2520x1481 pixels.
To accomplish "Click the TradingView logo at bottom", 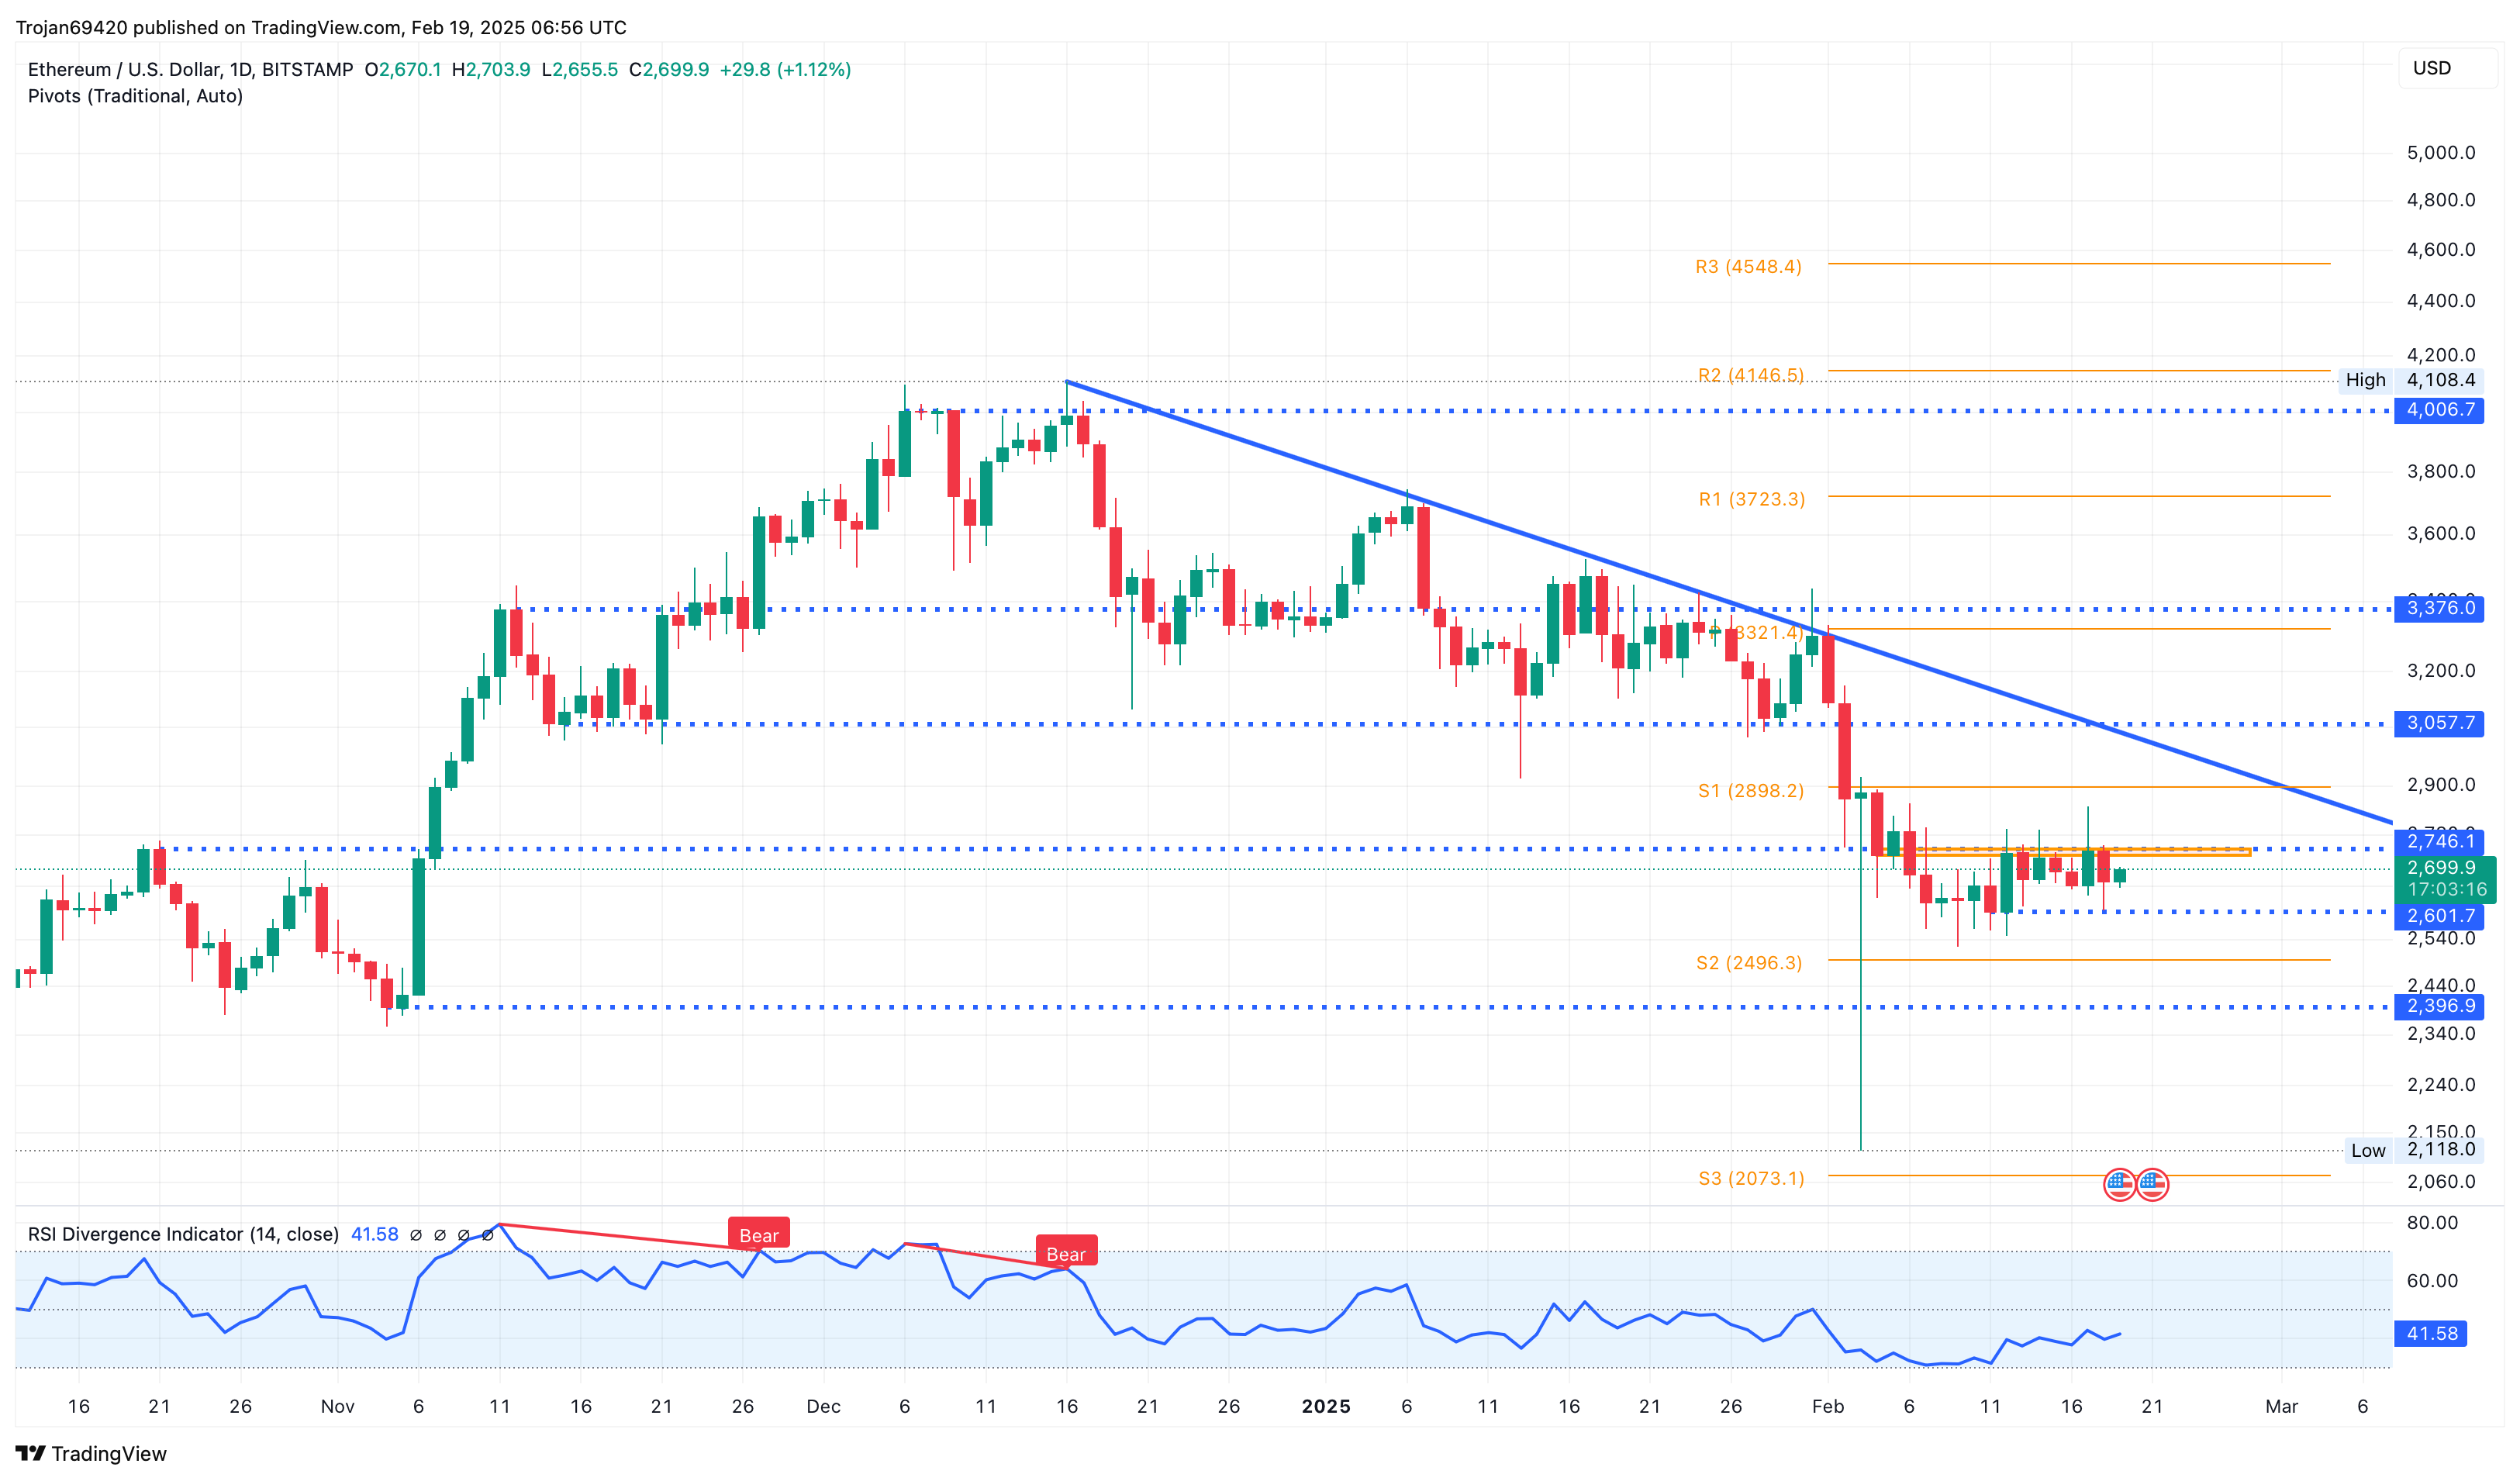I will [91, 1453].
